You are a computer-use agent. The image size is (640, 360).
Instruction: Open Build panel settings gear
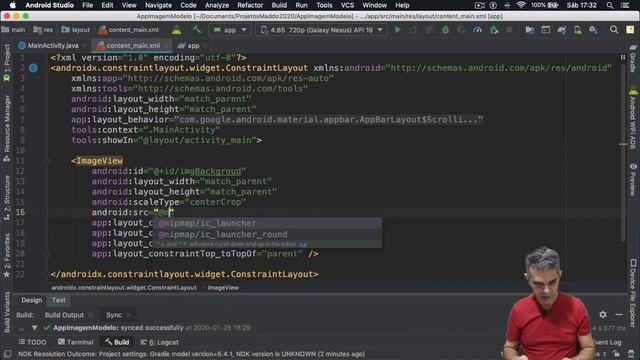tap(603, 314)
